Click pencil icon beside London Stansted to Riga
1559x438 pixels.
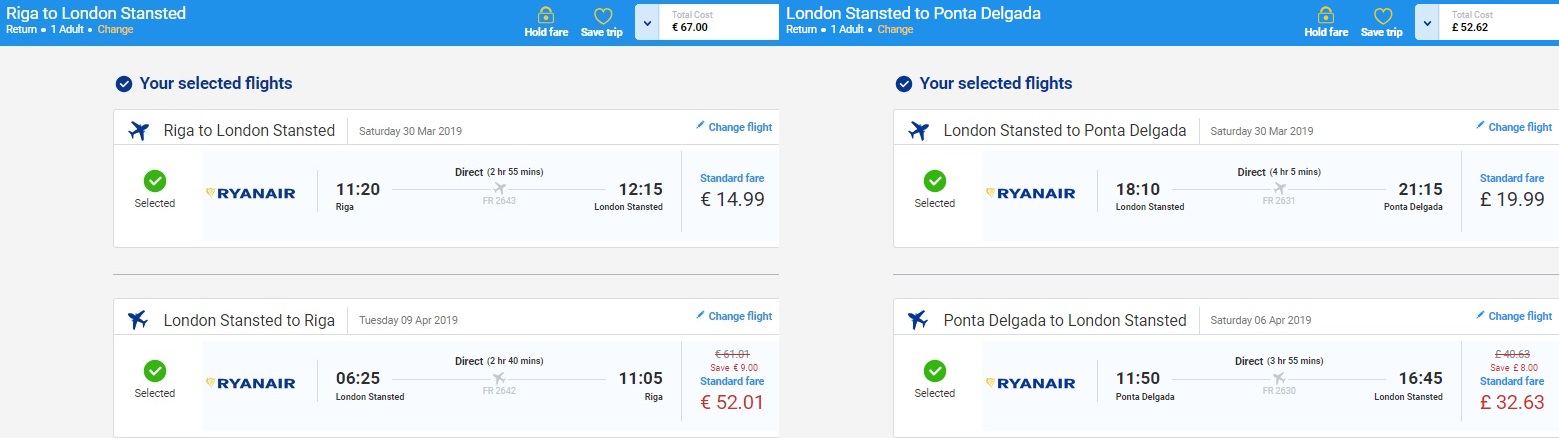point(700,315)
